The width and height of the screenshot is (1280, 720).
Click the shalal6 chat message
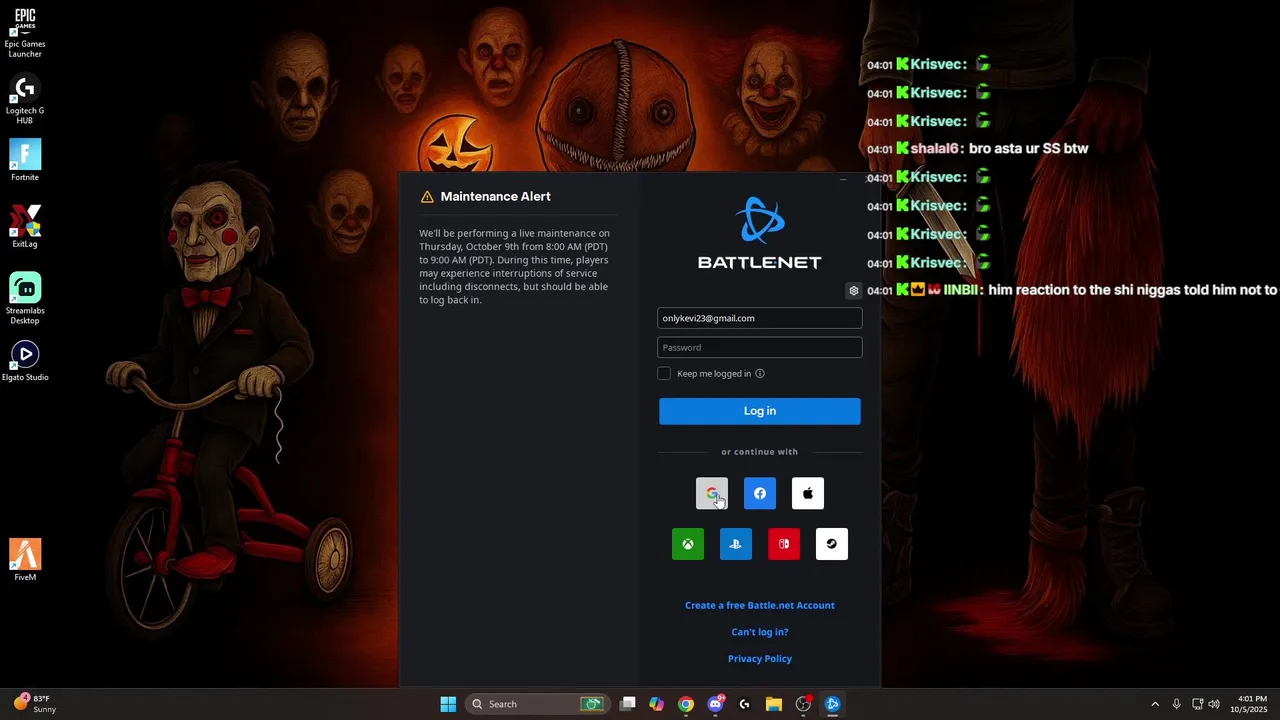[977, 149]
